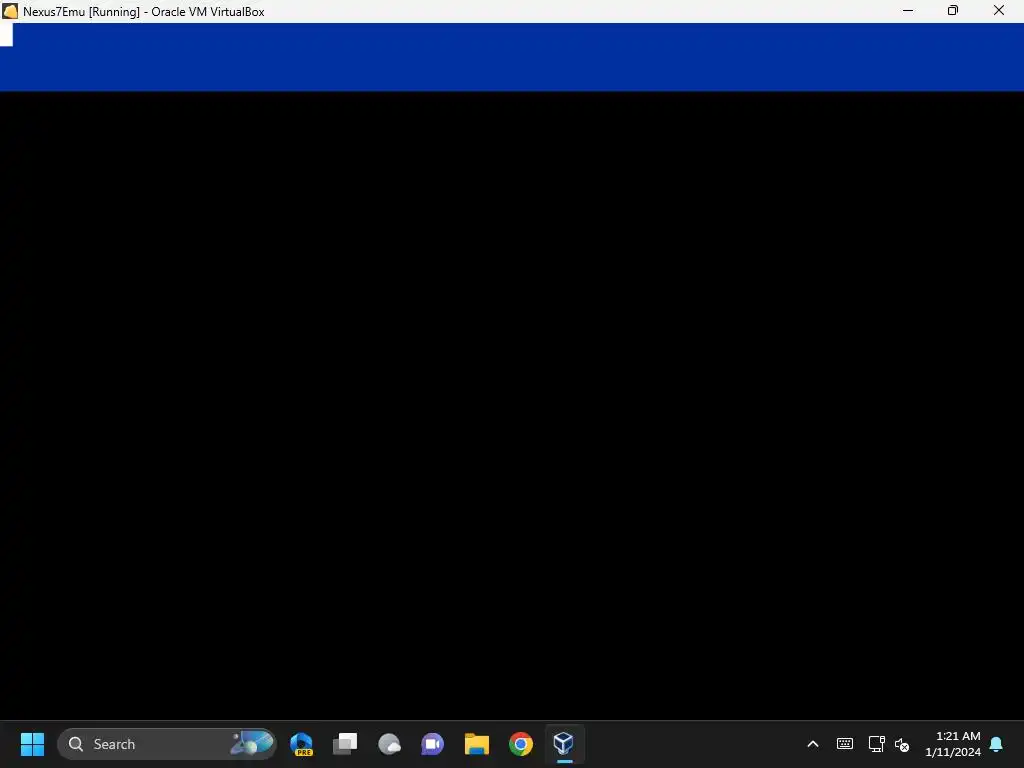
Task: Minimize the Nexus7Emu VirtualBox window
Action: (x=908, y=10)
